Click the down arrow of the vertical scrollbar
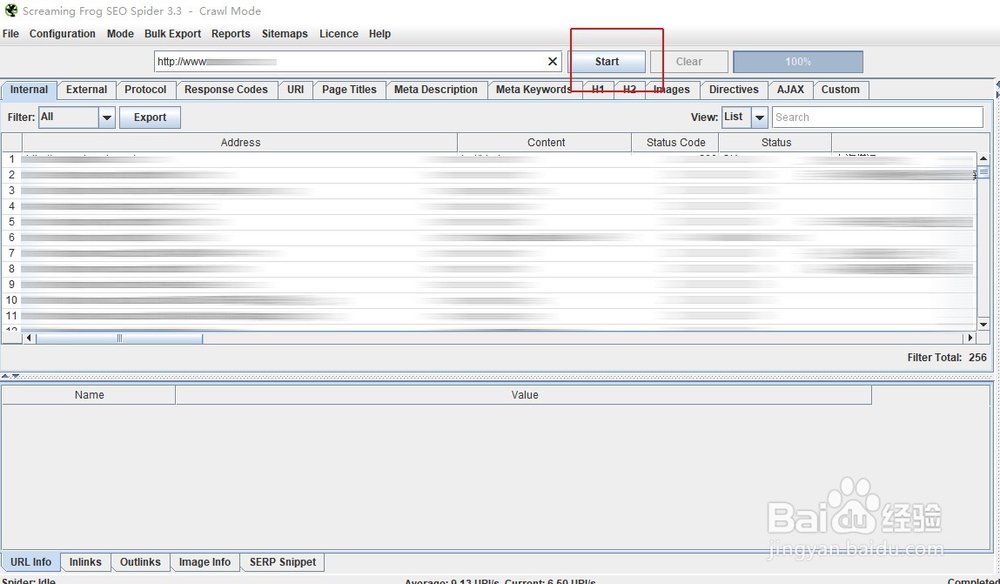 983,325
